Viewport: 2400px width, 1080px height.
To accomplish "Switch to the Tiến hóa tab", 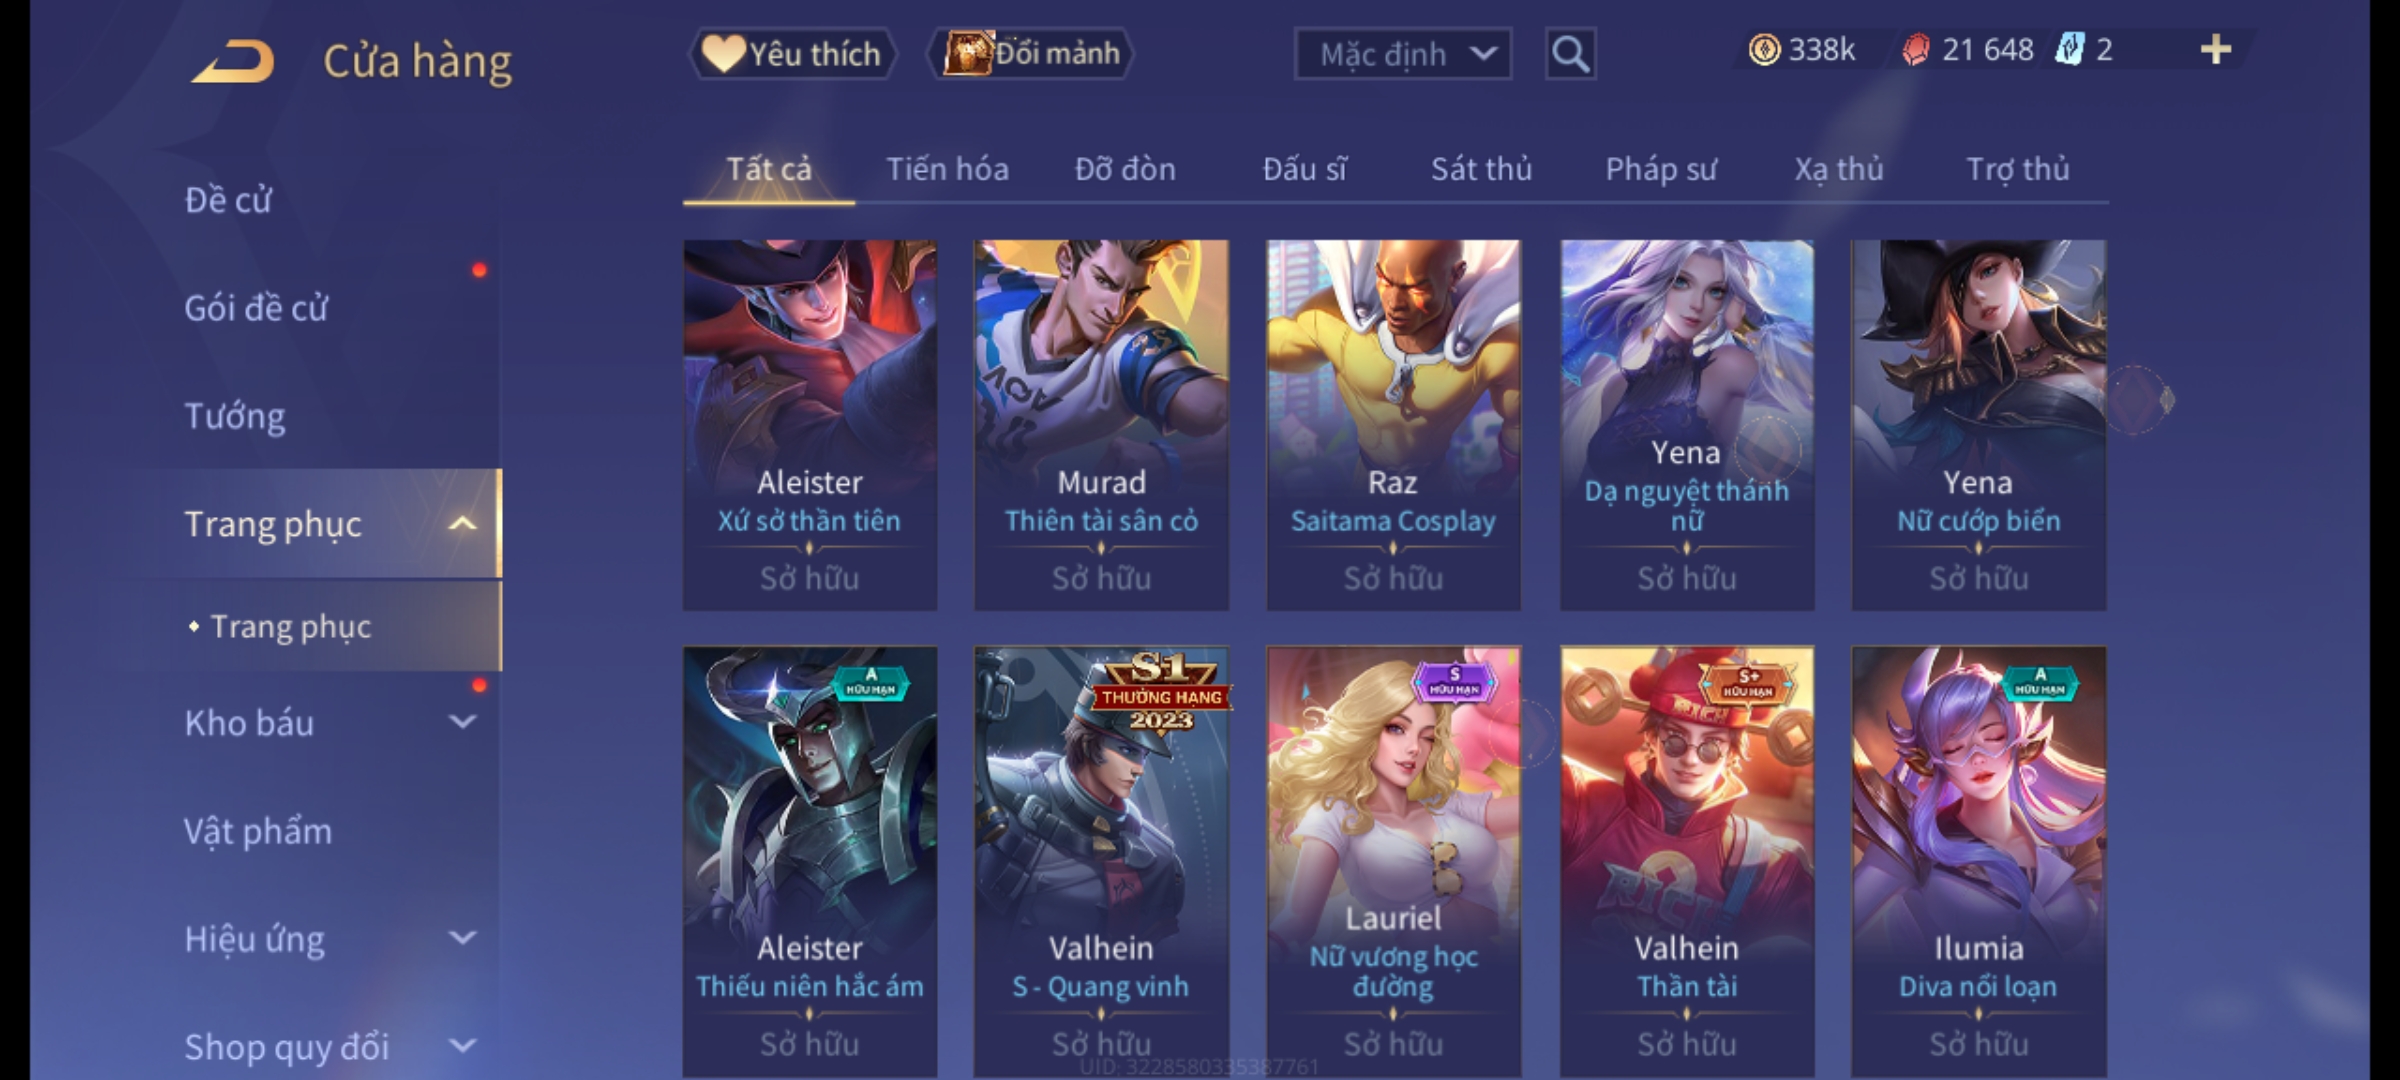I will 947,169.
